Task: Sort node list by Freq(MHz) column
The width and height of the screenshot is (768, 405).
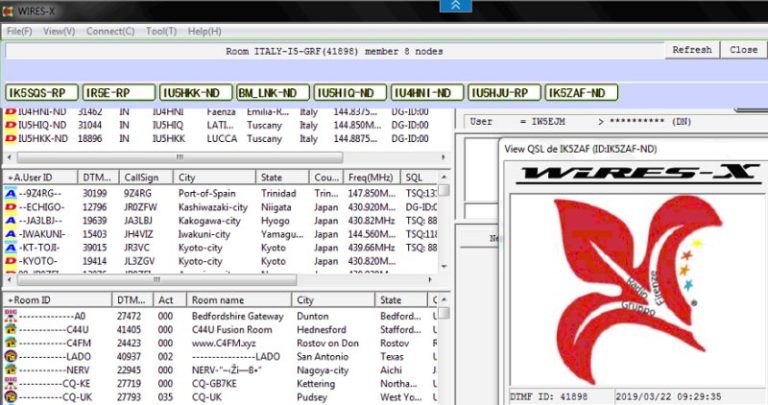Action: [x=372, y=177]
